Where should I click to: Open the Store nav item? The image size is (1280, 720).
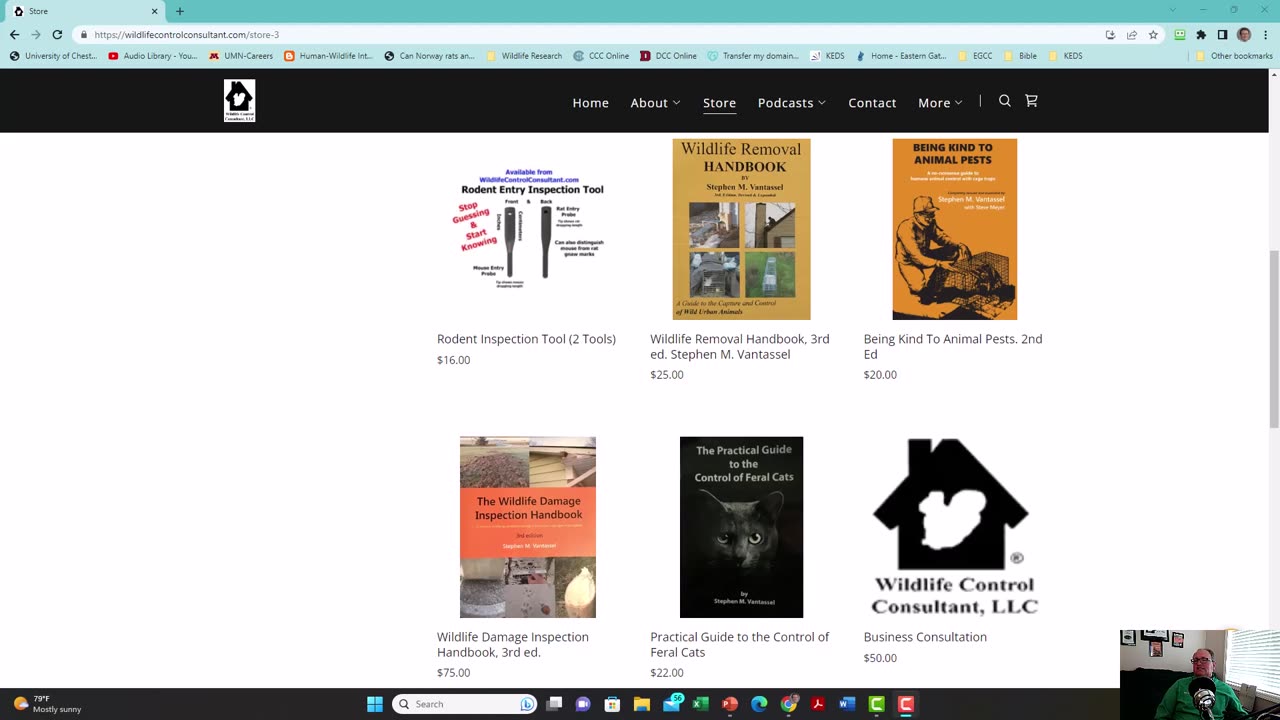(719, 102)
